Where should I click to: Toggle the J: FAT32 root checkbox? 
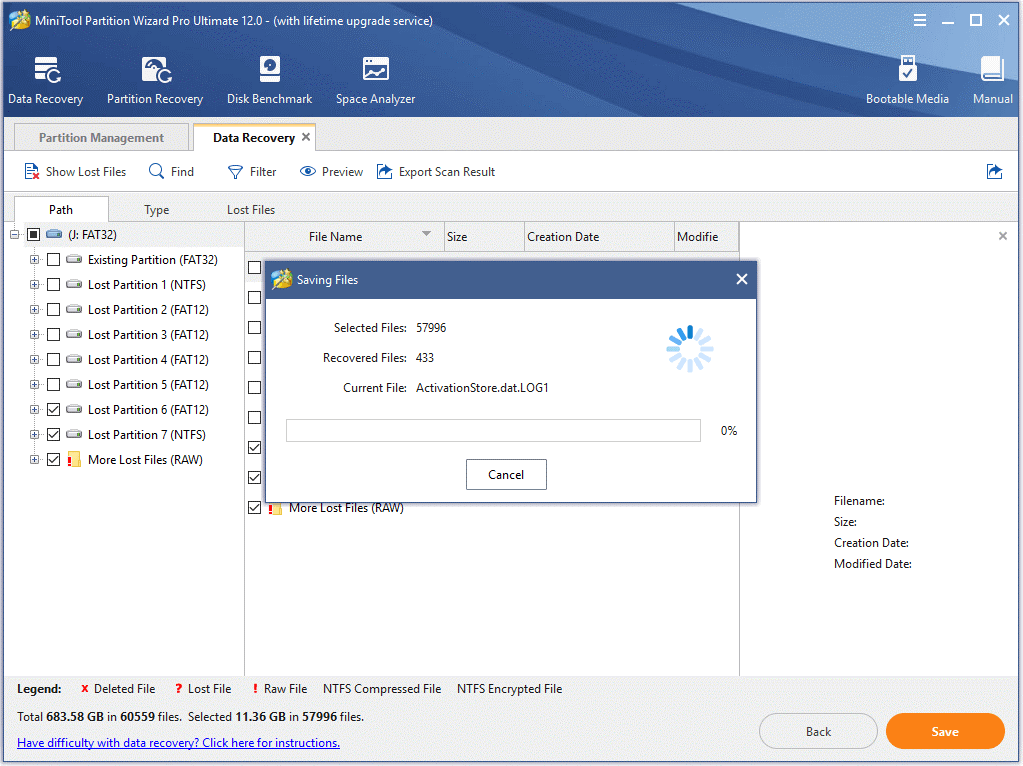(34, 234)
